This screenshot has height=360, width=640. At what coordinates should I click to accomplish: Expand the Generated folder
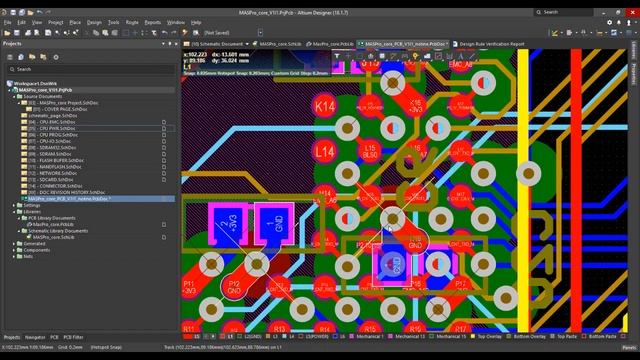click(x=14, y=244)
